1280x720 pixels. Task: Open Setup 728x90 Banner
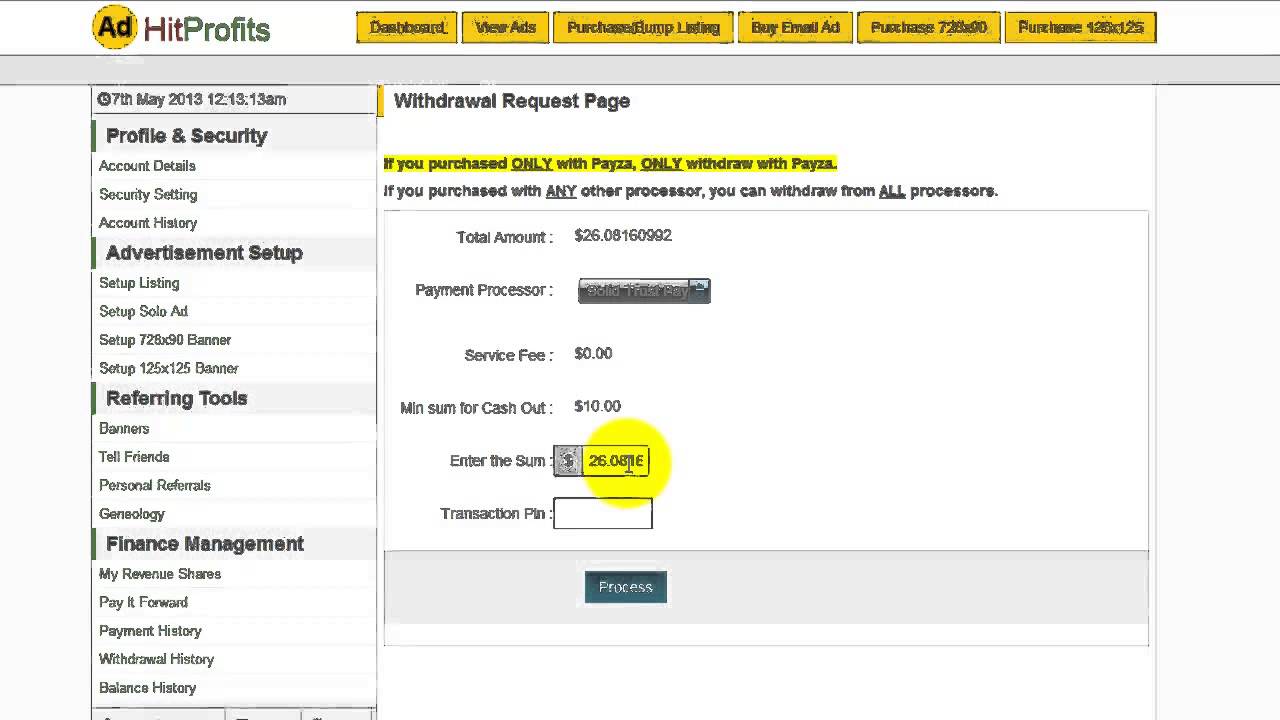pyautogui.click(x=165, y=340)
